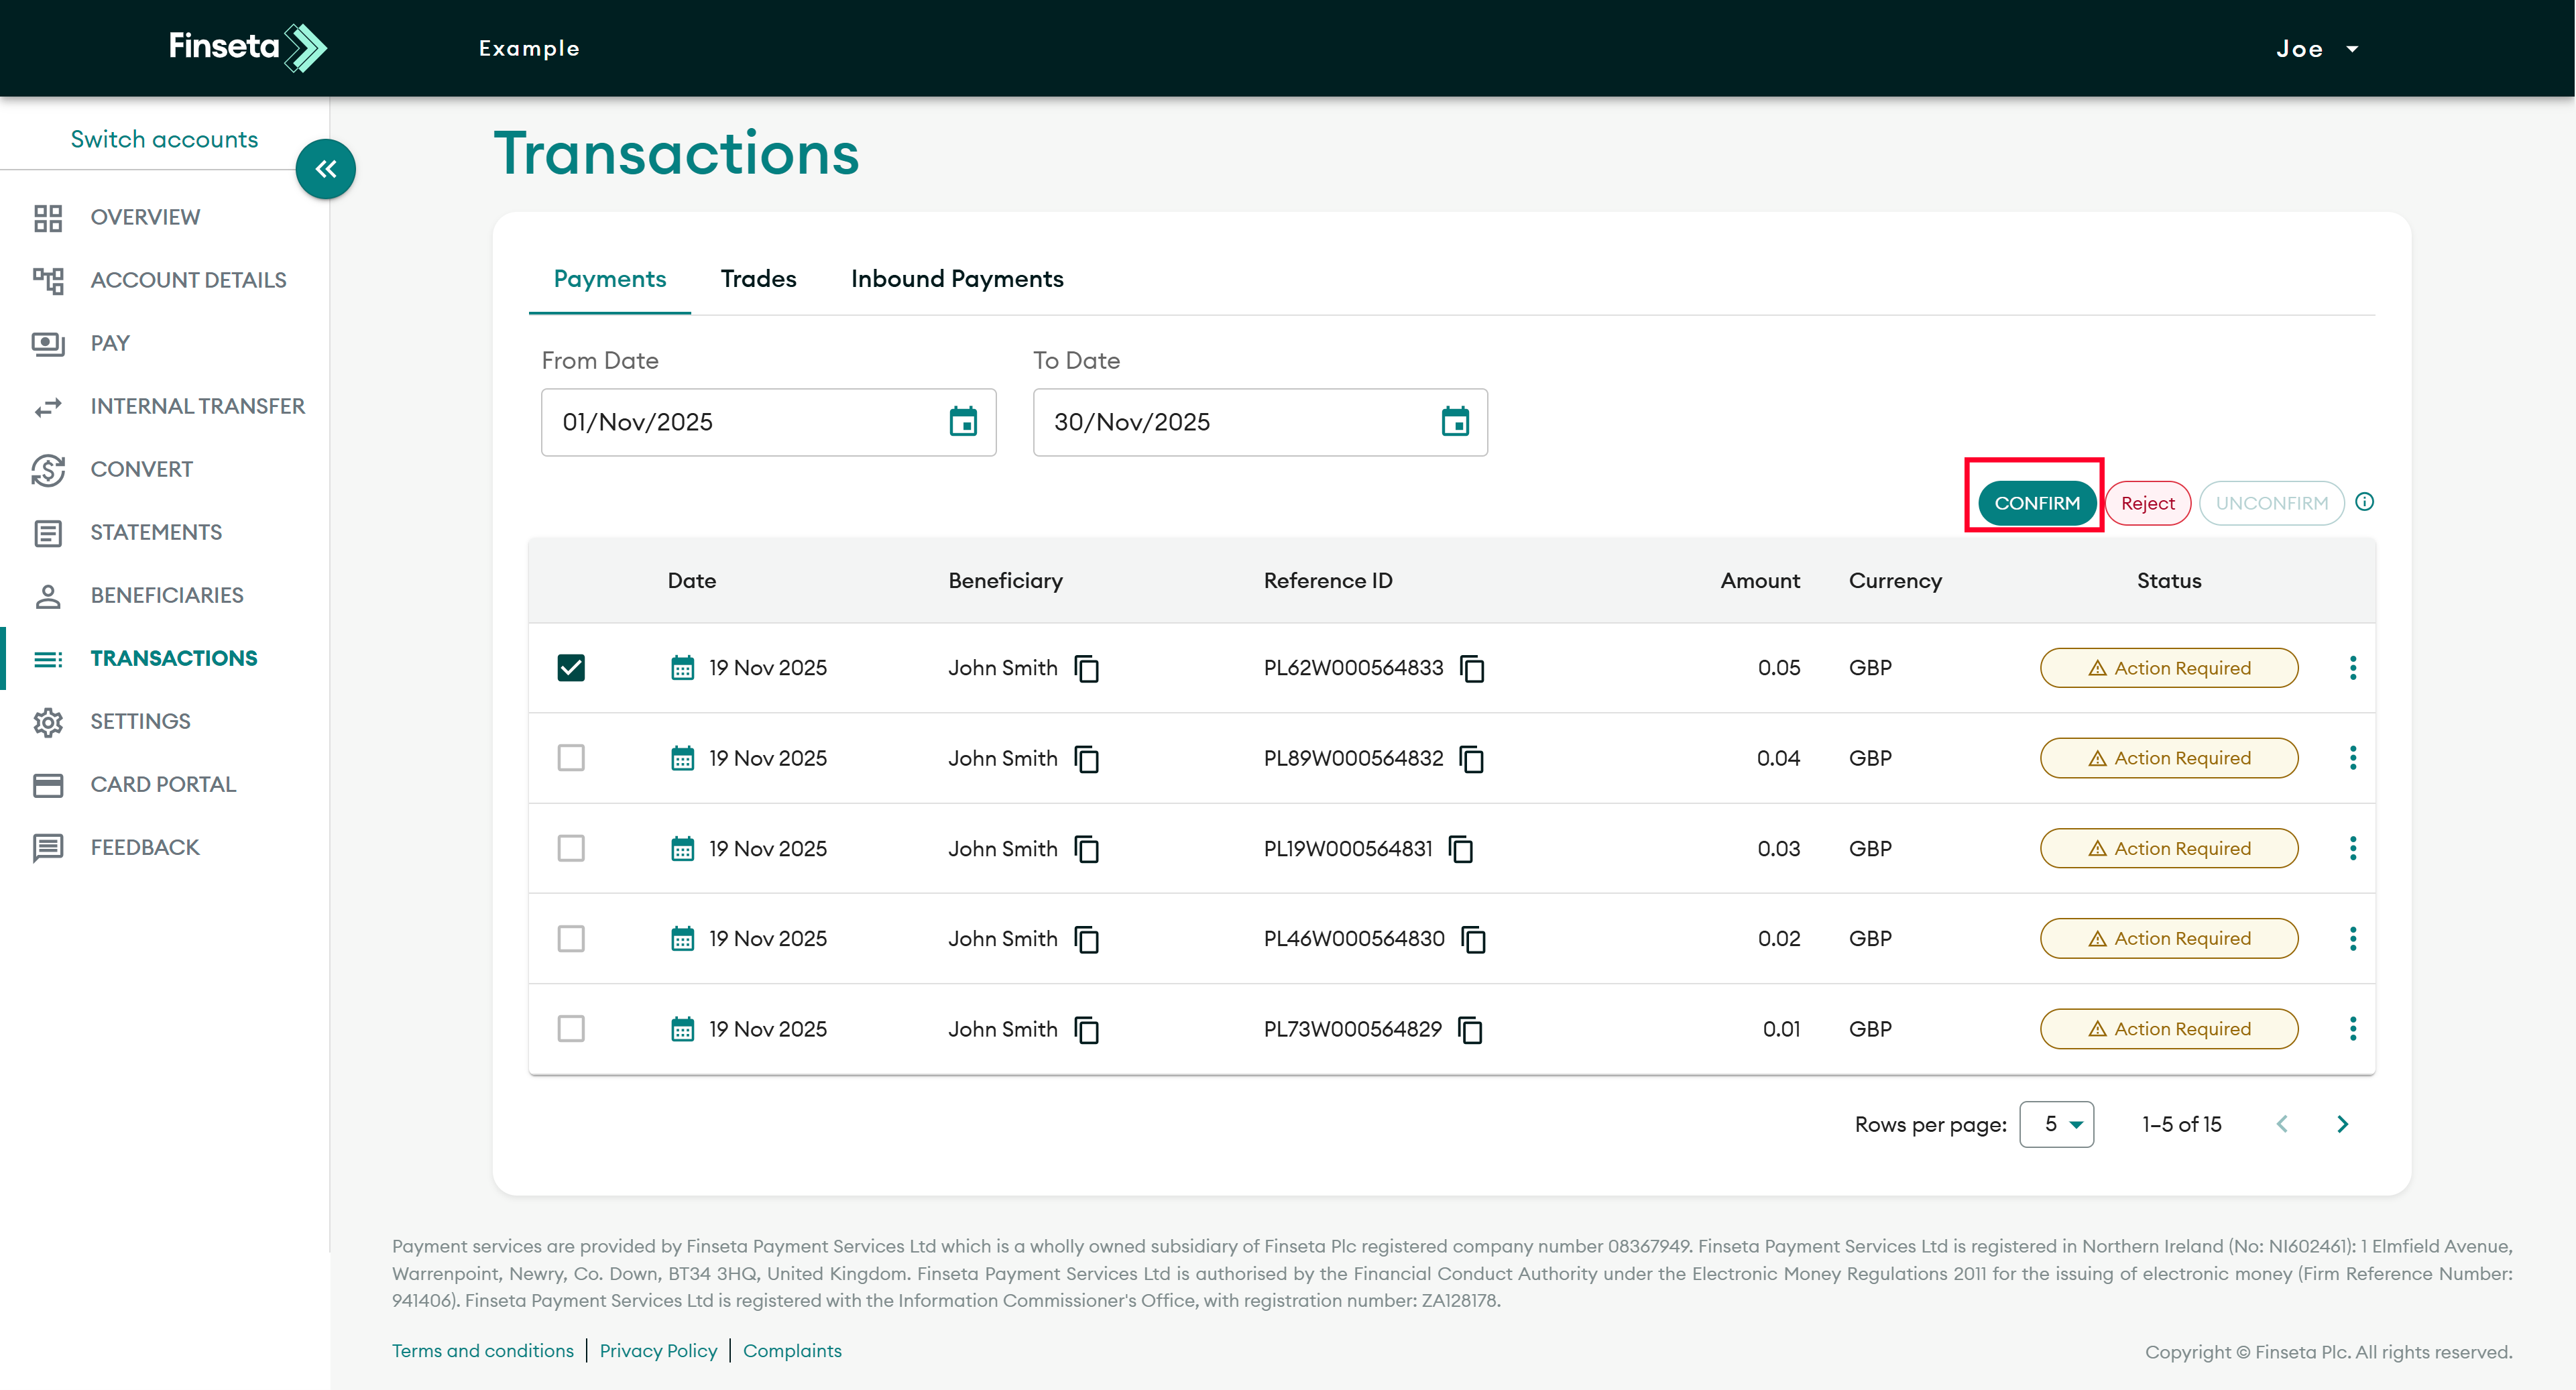
Task: Open the Privacy Policy link
Action: point(658,1351)
